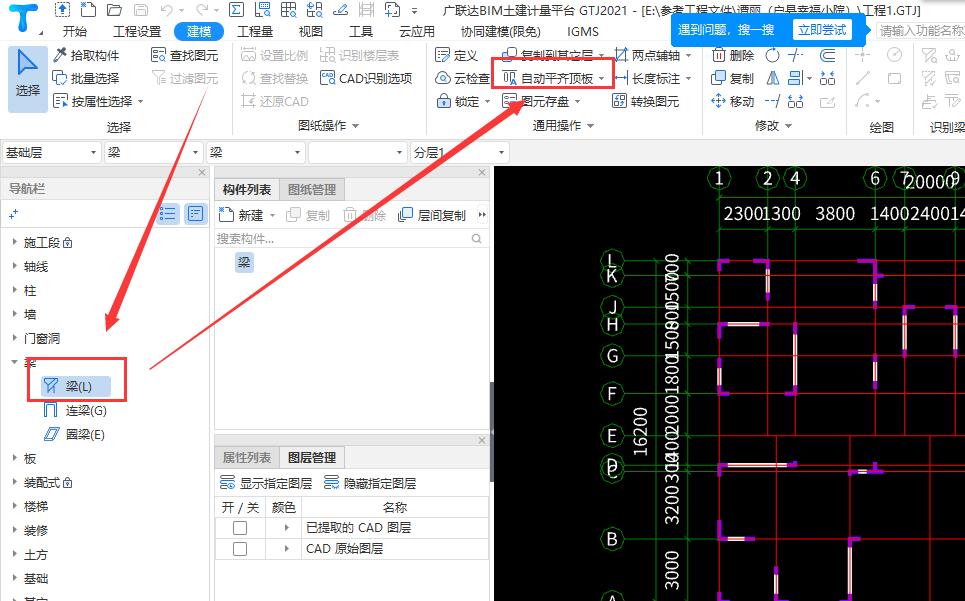Click the new file icon in quick toolbar

click(89, 9)
